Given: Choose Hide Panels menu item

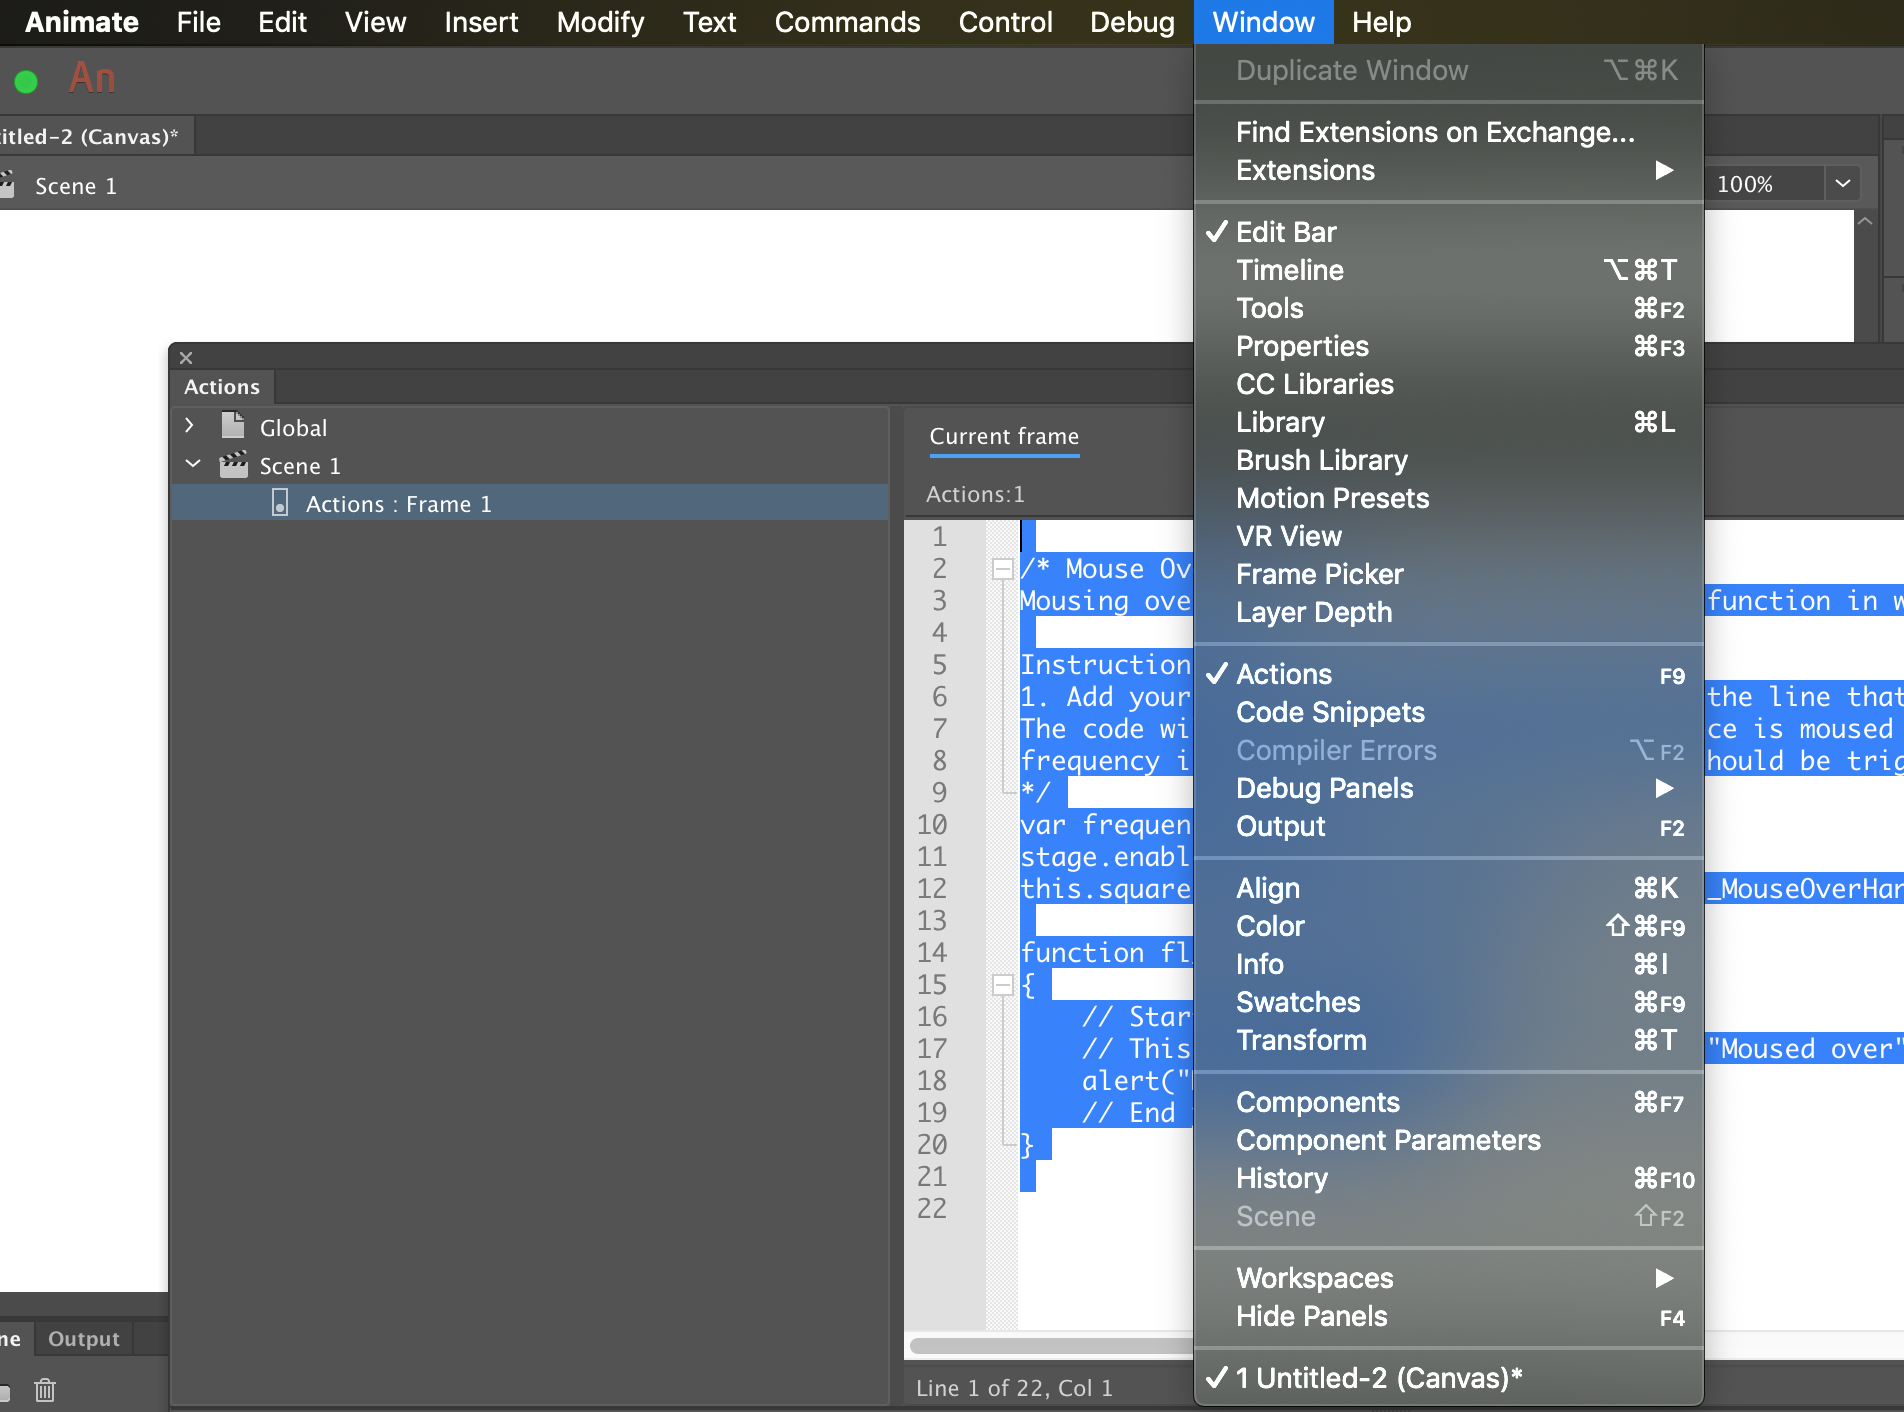Looking at the screenshot, I should [x=1449, y=1316].
